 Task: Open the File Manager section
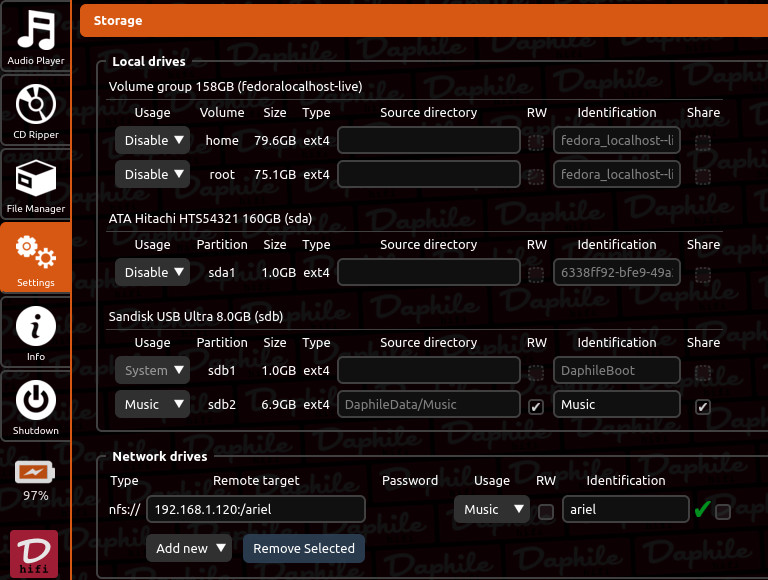[35, 185]
